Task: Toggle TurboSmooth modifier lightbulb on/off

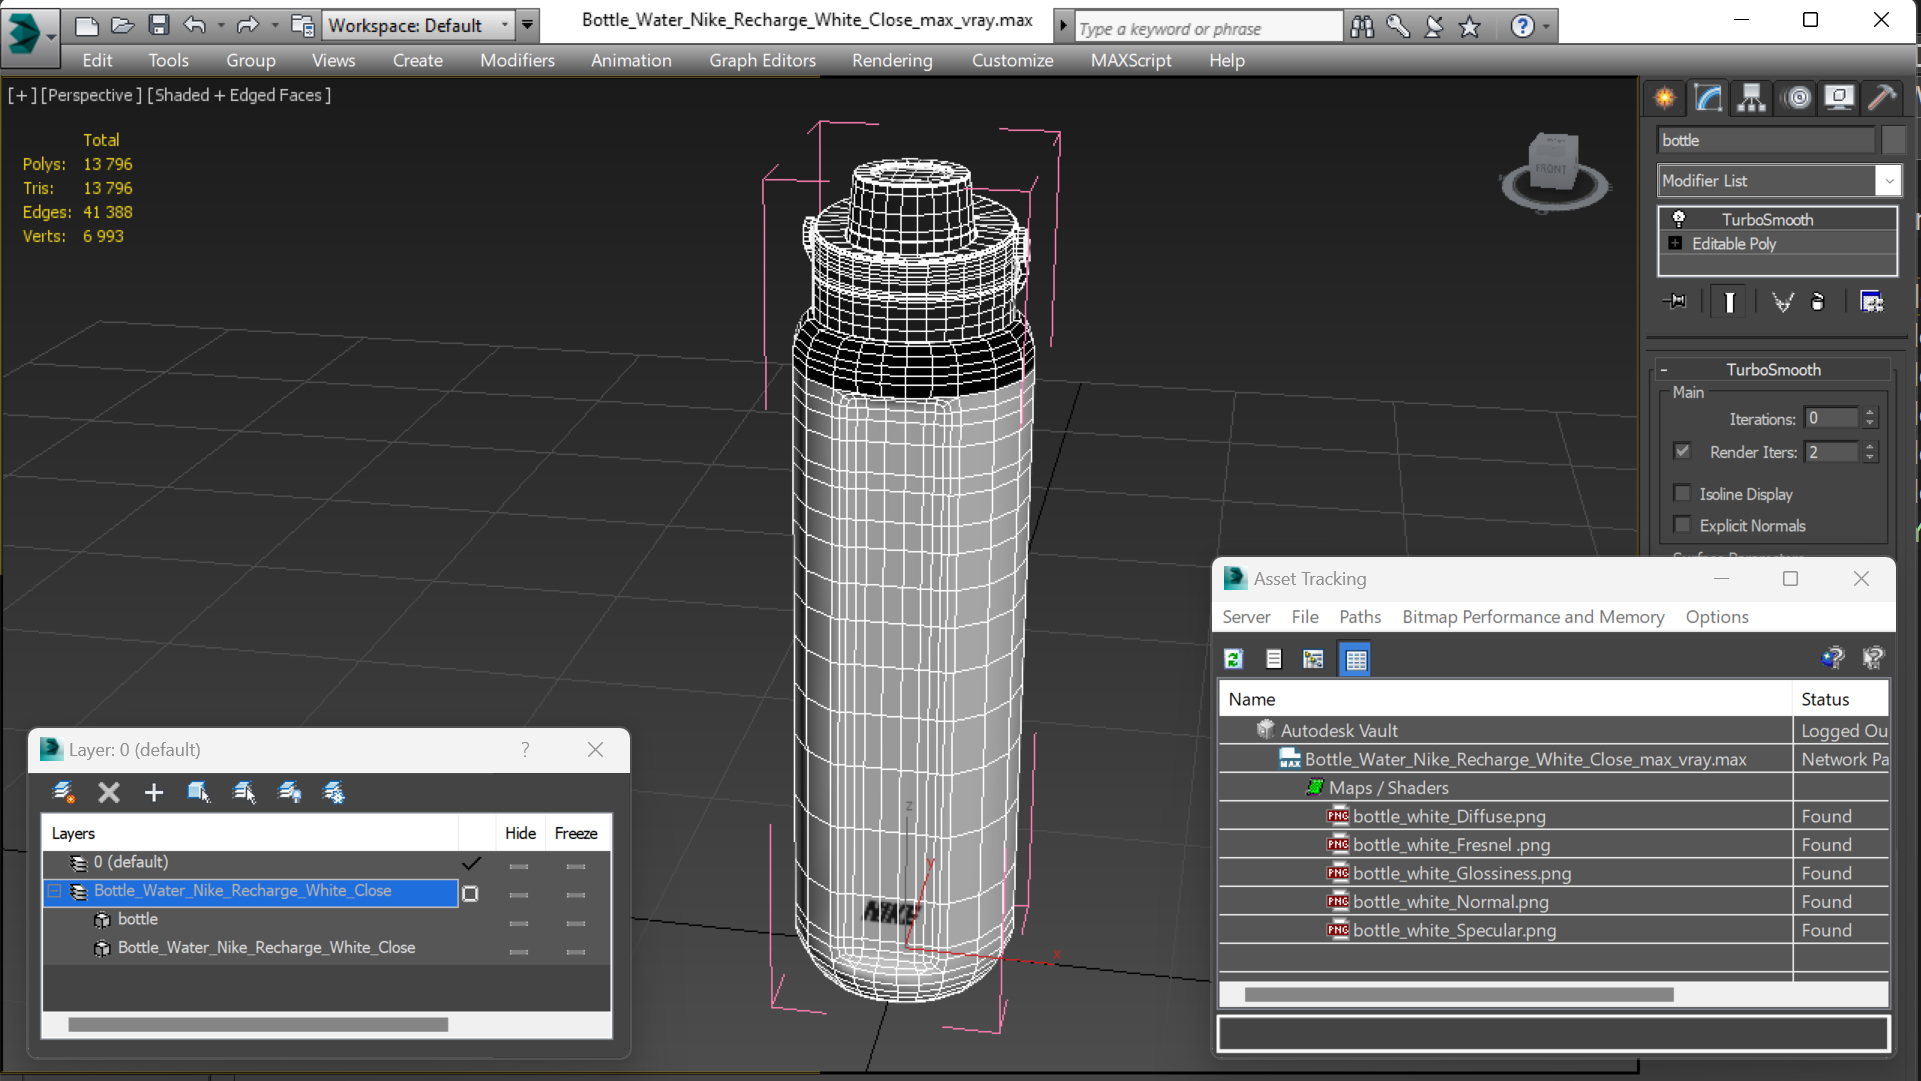Action: (x=1679, y=219)
